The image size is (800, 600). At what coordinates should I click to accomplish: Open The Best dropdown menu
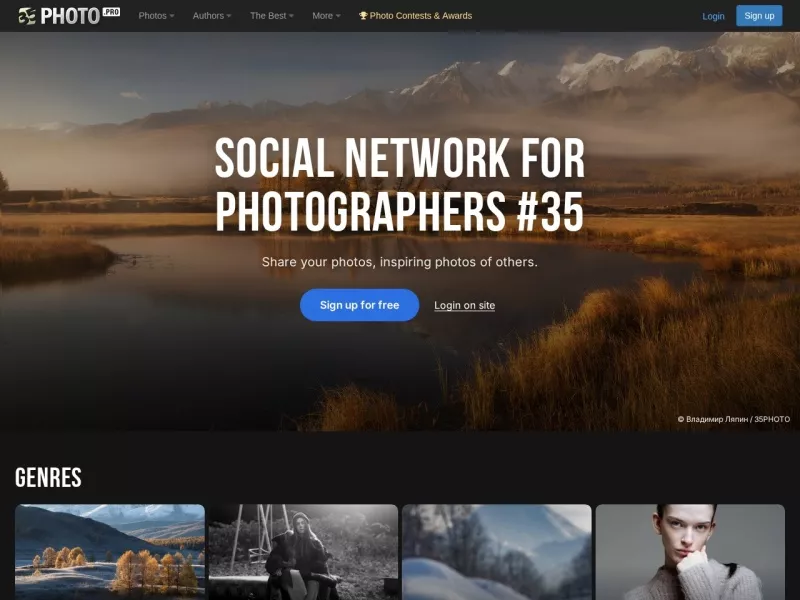[x=271, y=16]
